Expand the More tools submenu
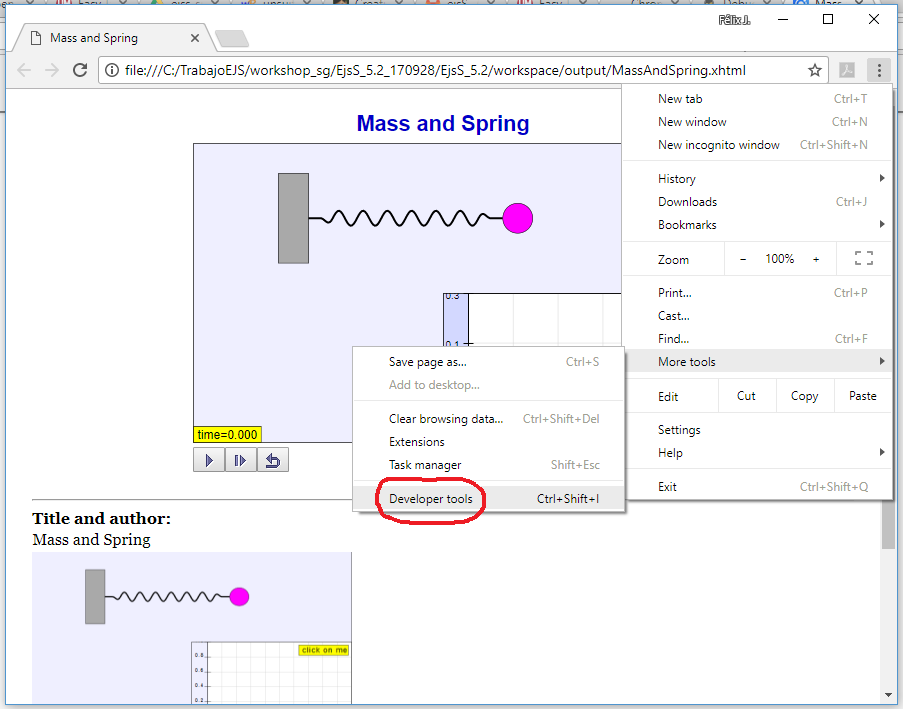The height and width of the screenshot is (709, 903). tap(757, 362)
